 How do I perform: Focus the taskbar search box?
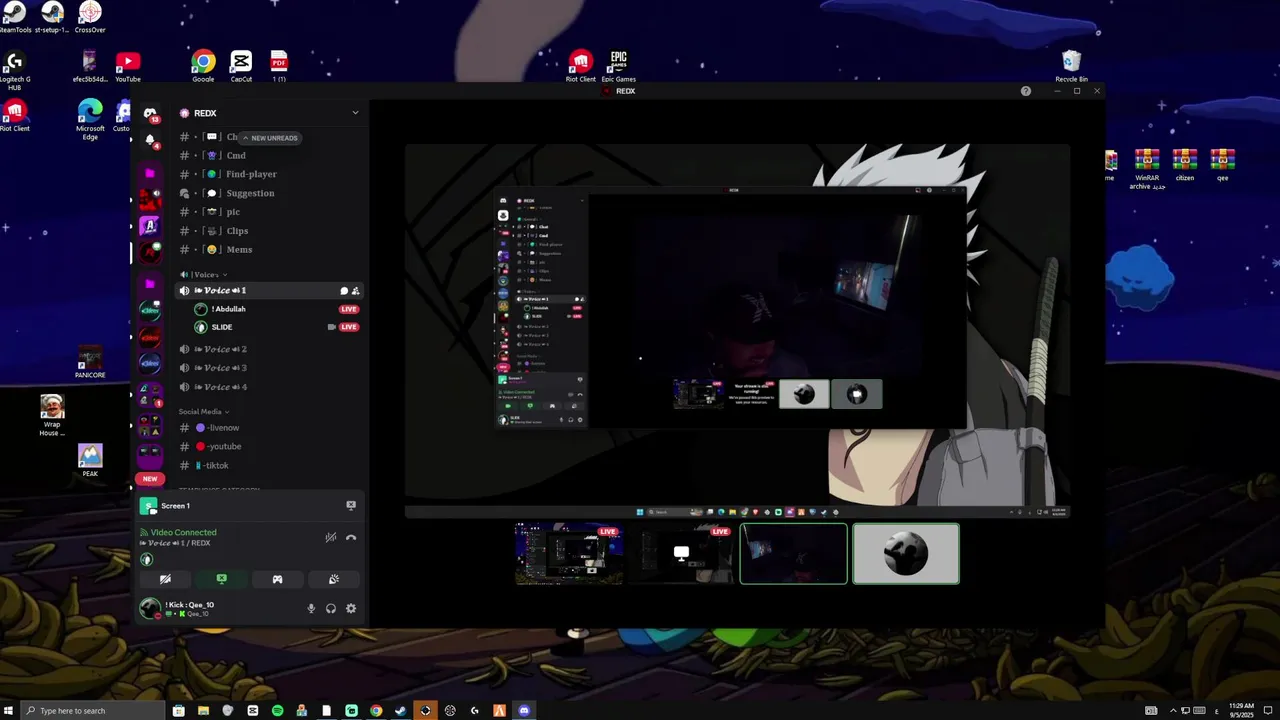(92, 711)
